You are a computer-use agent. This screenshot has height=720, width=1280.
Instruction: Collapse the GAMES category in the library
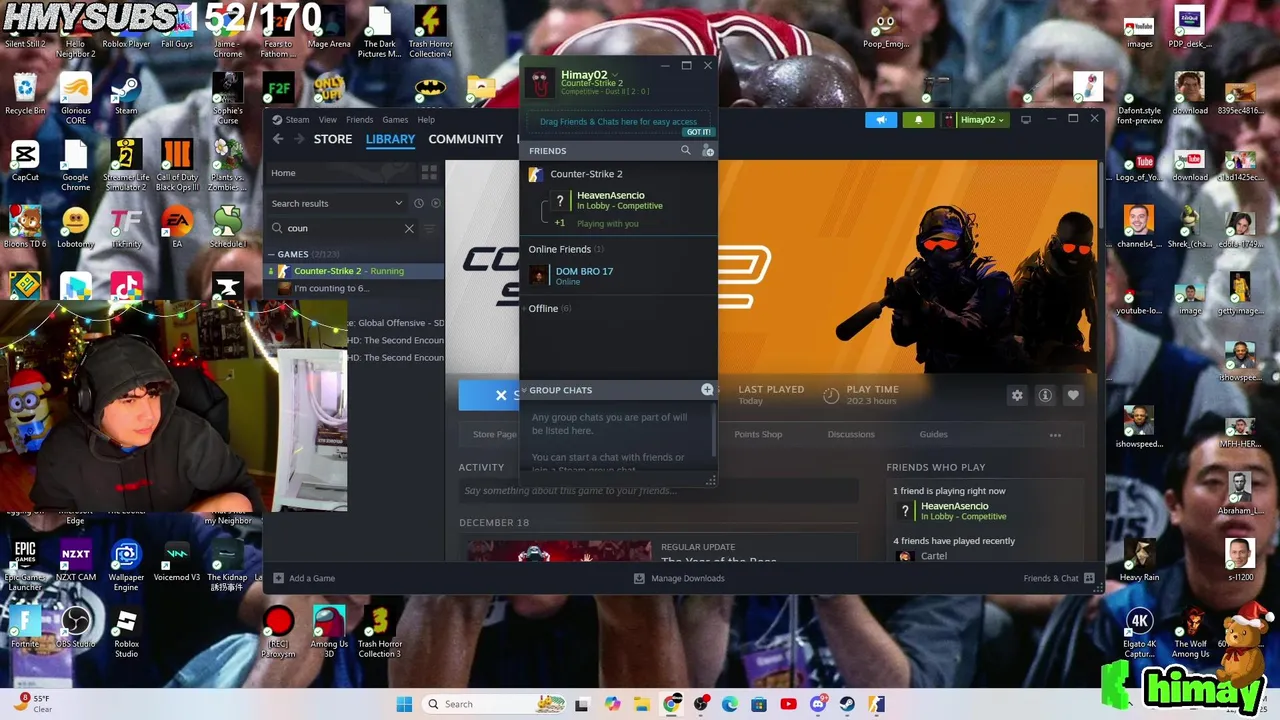271,254
